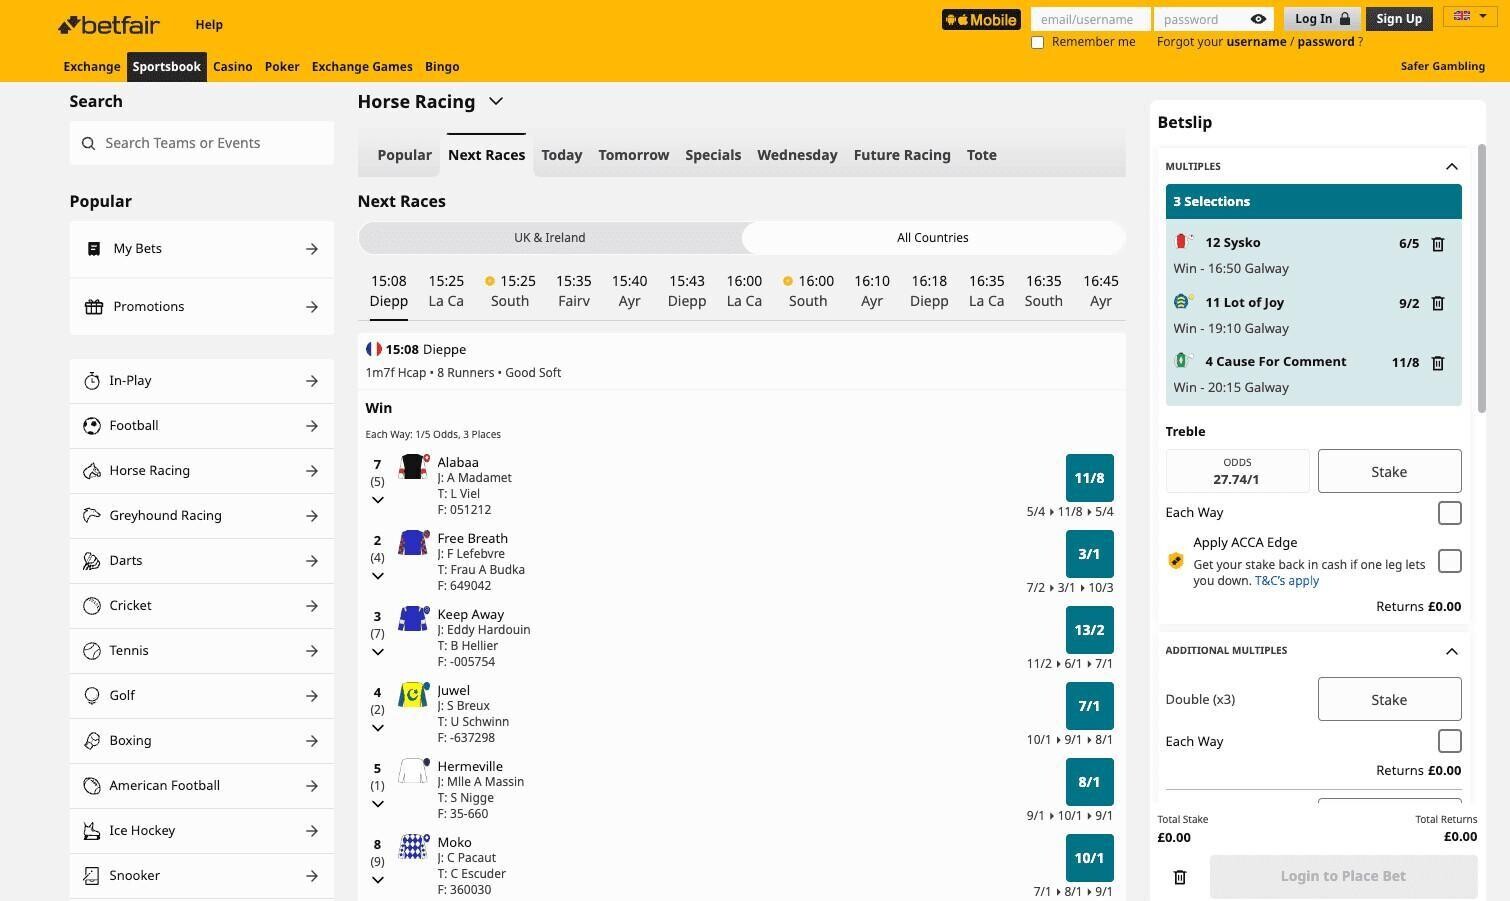
Task: Select All Countries filter
Action: pyautogui.click(x=933, y=238)
